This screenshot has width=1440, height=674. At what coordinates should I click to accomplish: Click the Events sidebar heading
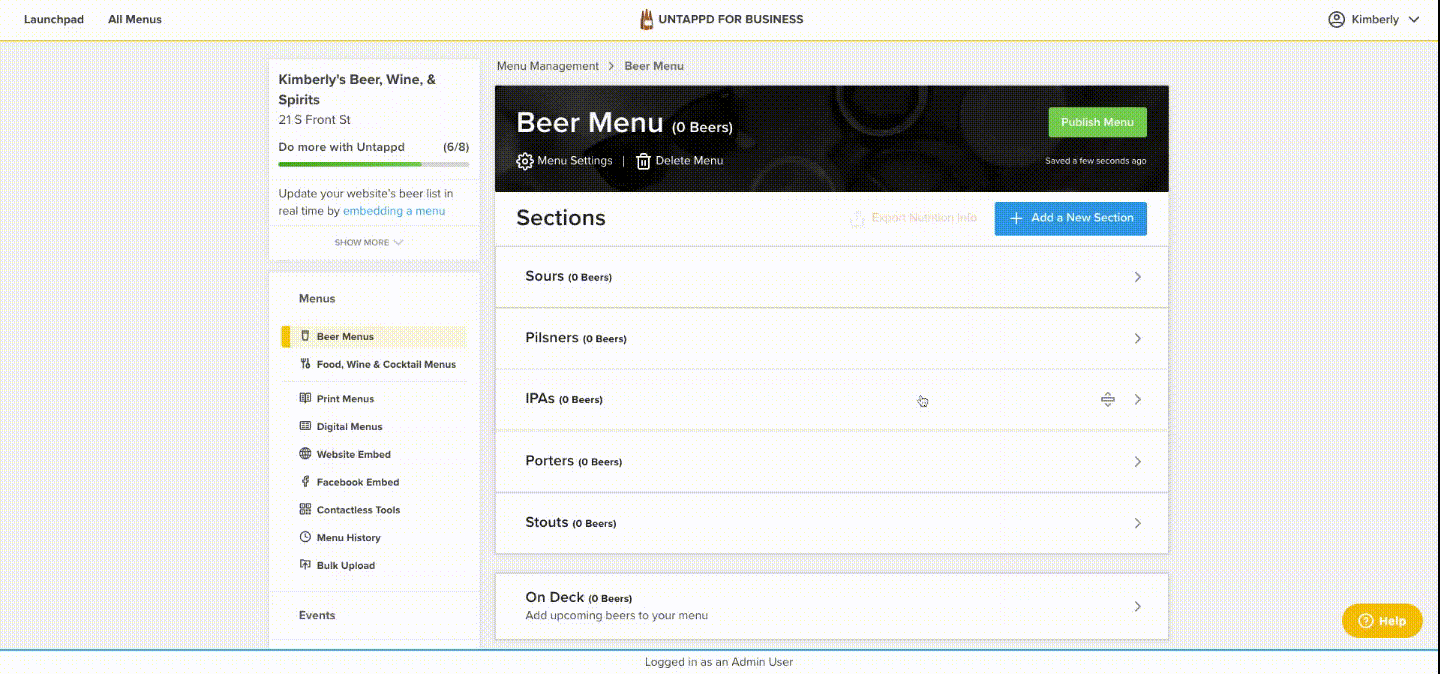(x=317, y=615)
